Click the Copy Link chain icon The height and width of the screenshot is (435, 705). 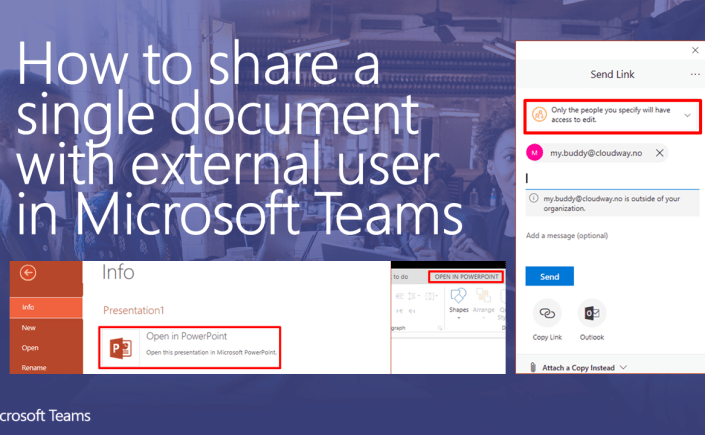[x=547, y=314]
